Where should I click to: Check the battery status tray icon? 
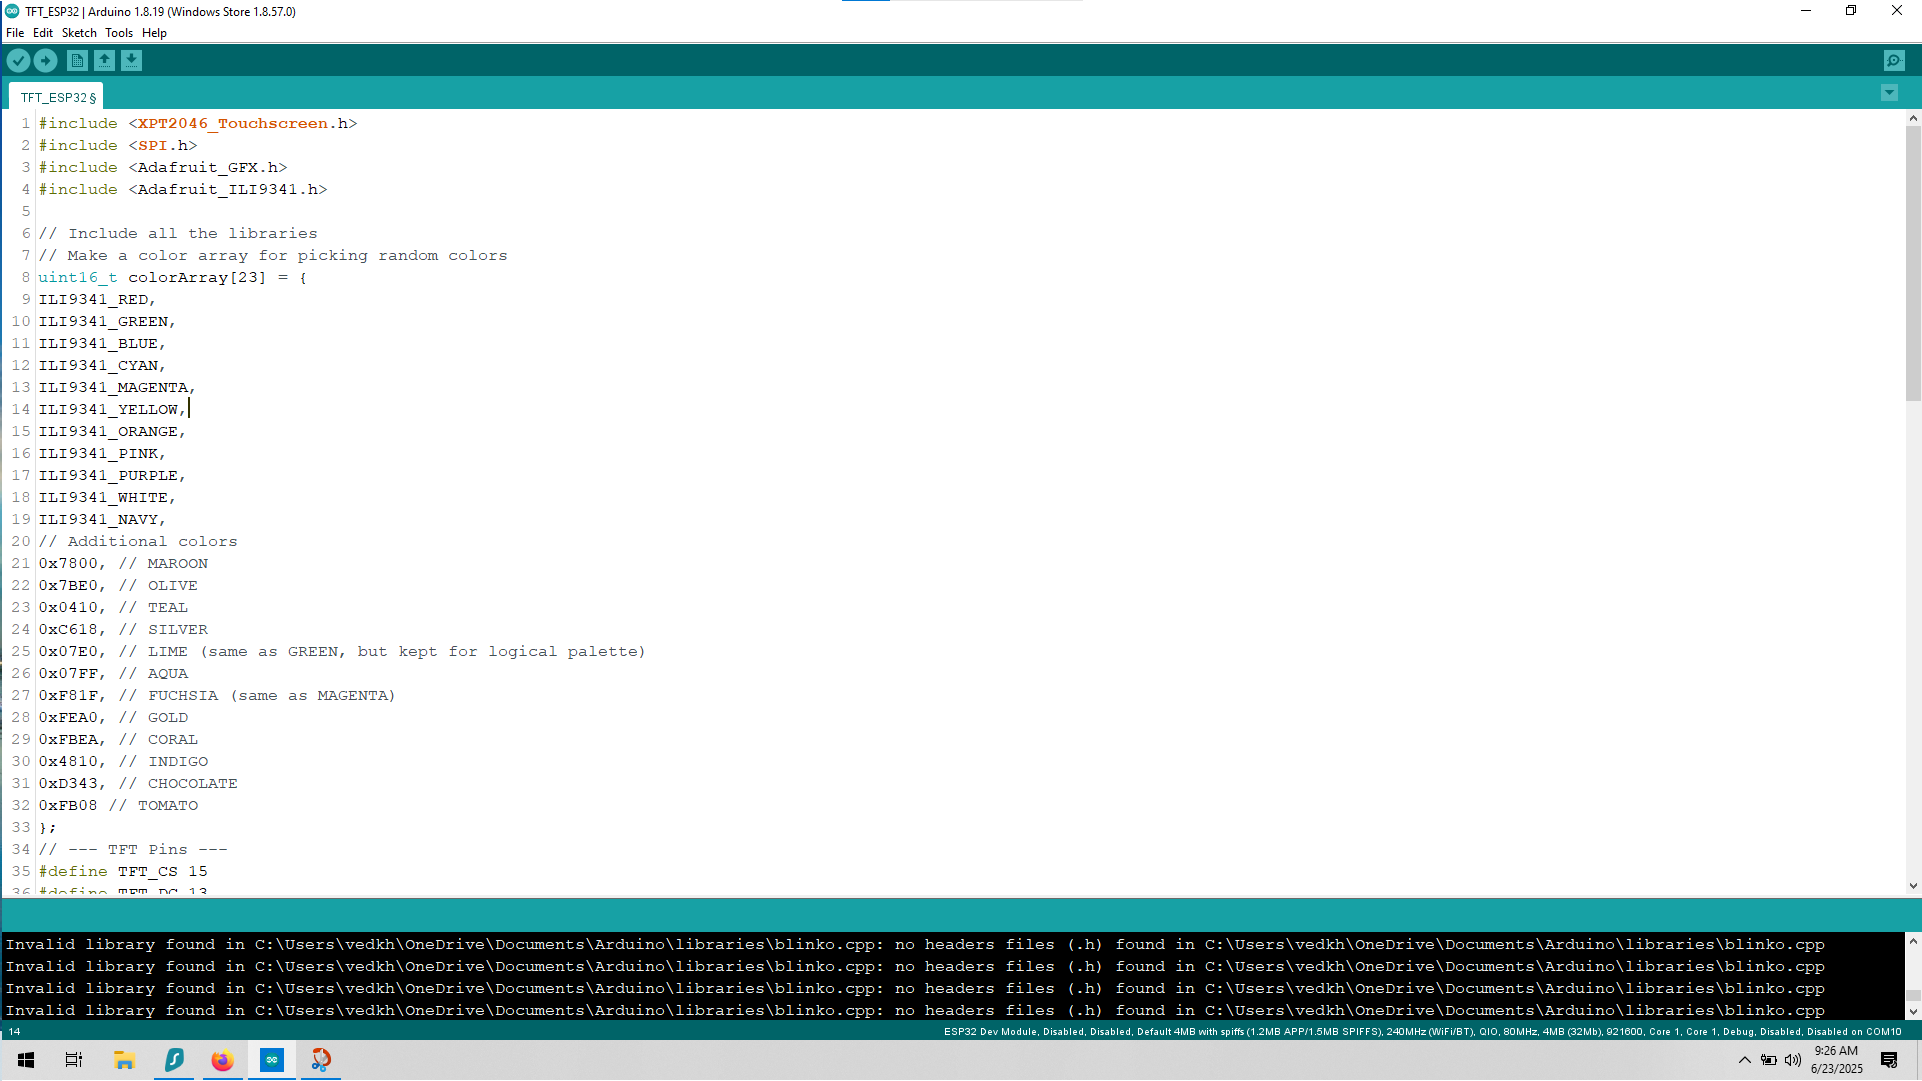pyautogui.click(x=1769, y=1060)
